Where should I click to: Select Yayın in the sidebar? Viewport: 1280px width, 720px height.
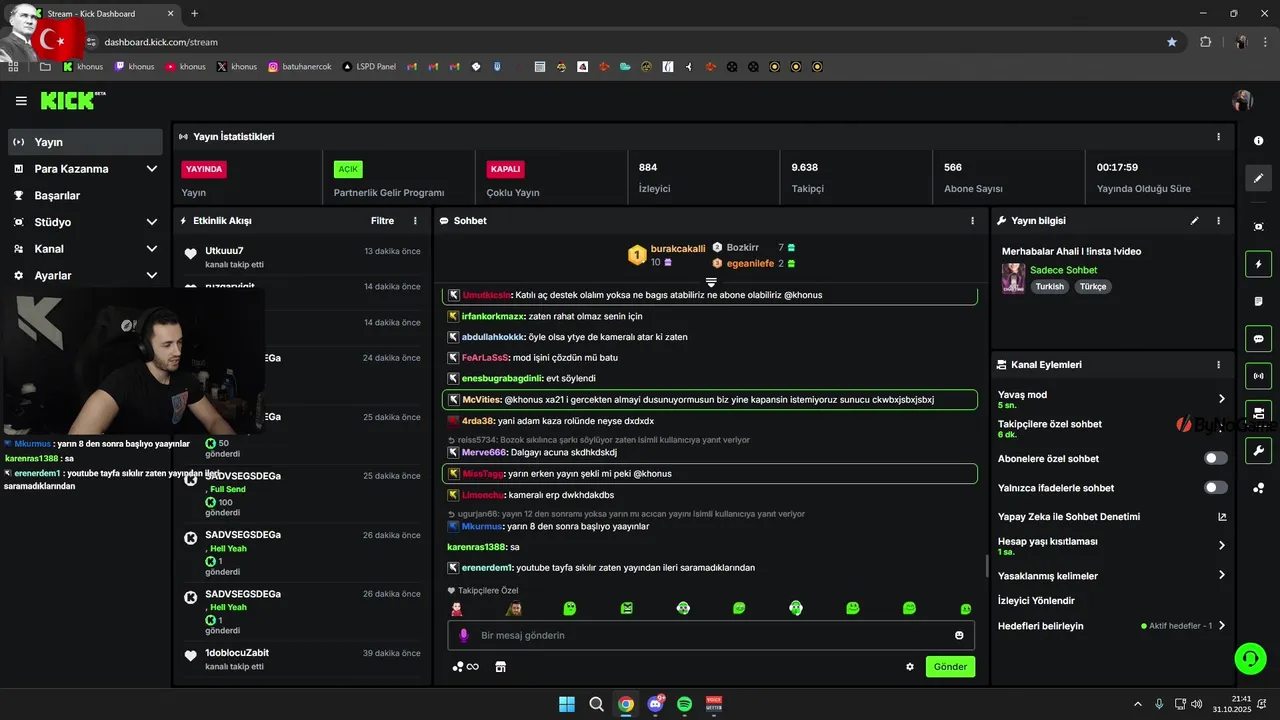[x=85, y=142]
